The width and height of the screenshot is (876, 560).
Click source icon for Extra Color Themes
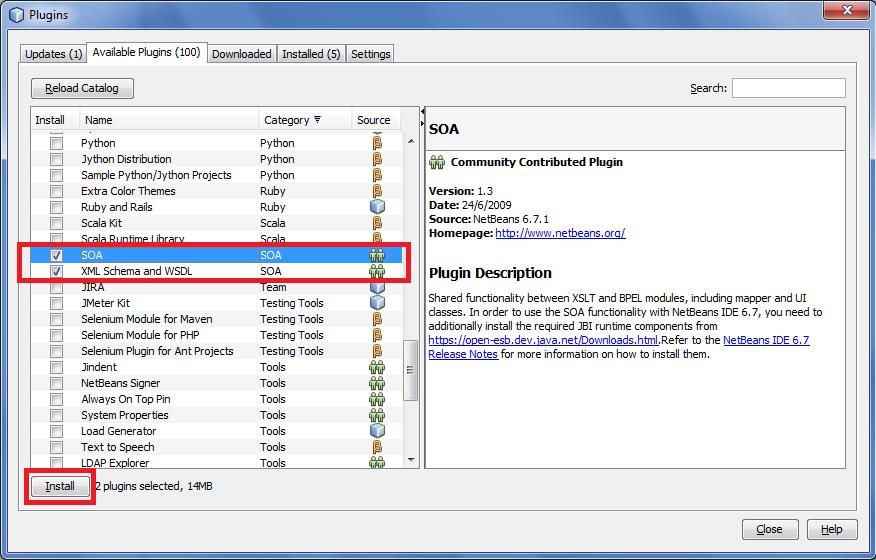point(377,191)
